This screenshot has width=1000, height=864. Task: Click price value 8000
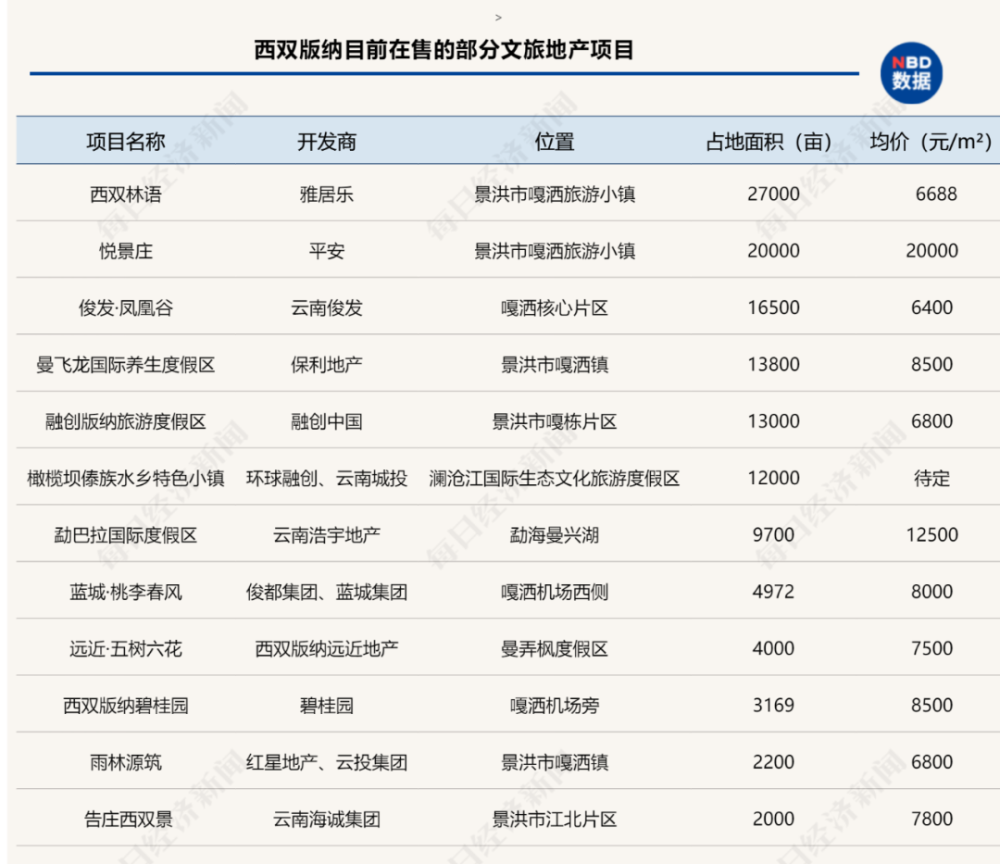click(932, 592)
